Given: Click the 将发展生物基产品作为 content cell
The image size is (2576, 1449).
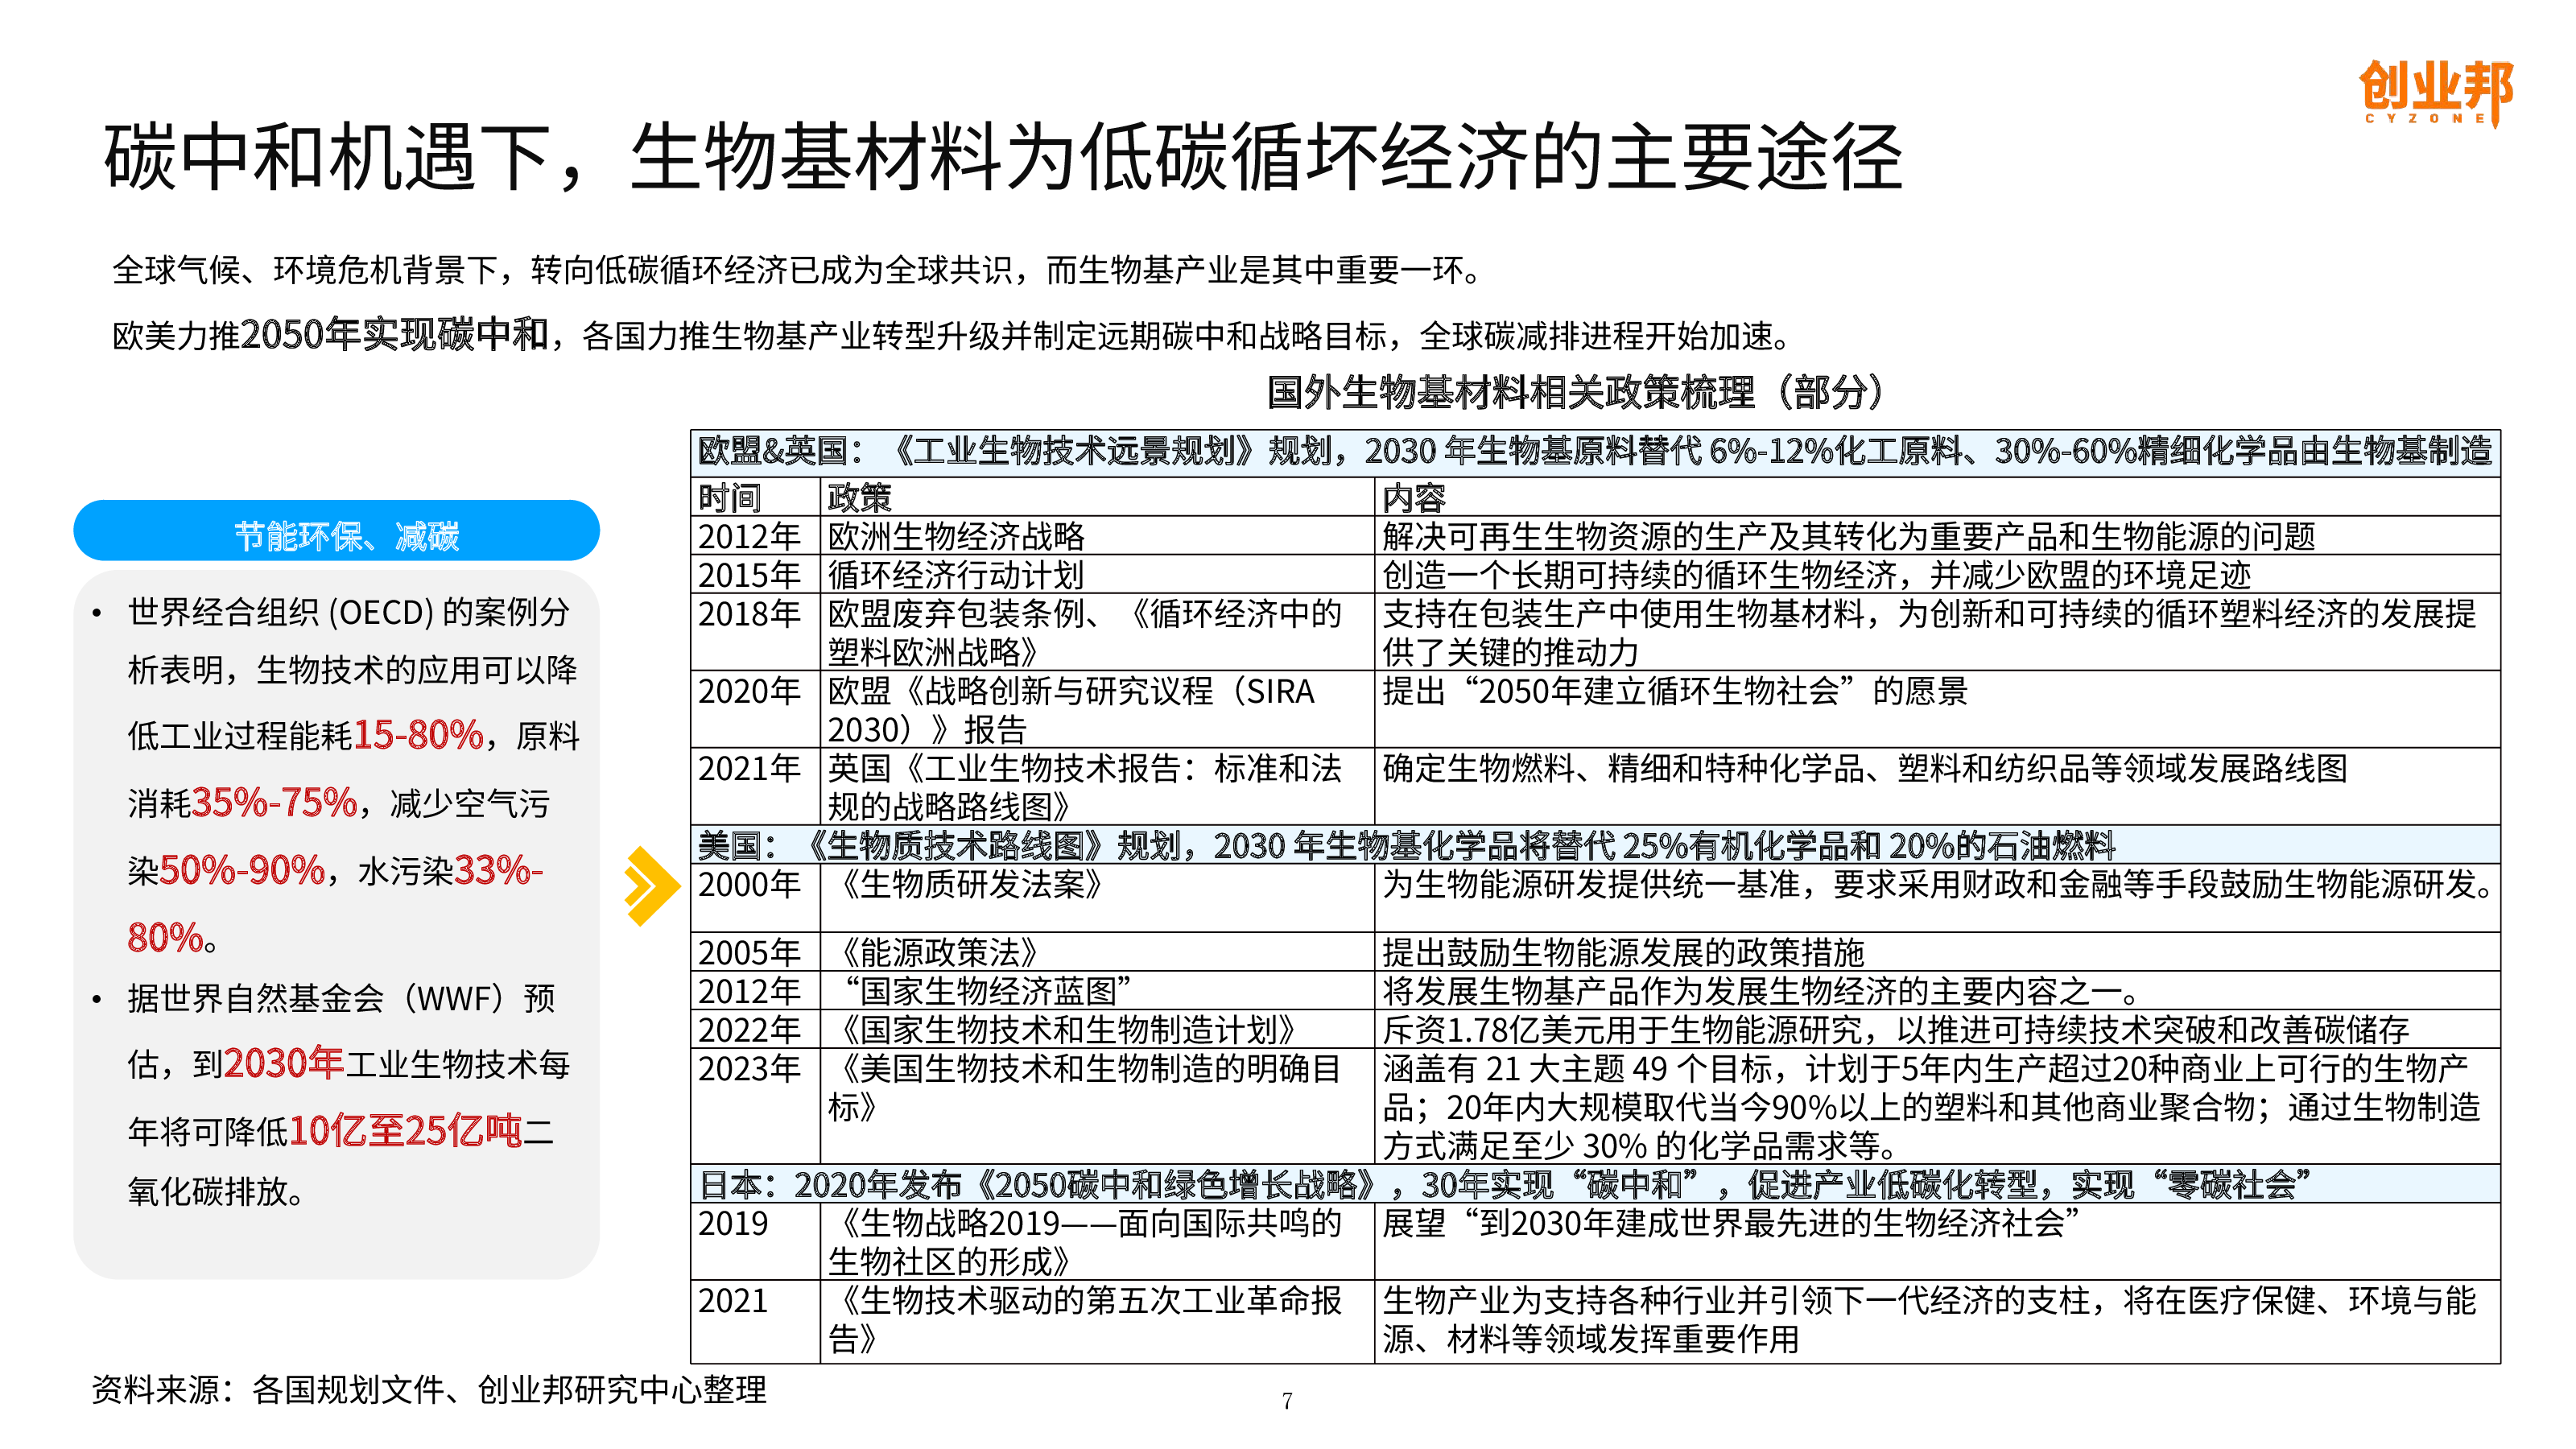Looking at the screenshot, I should click(1937, 991).
